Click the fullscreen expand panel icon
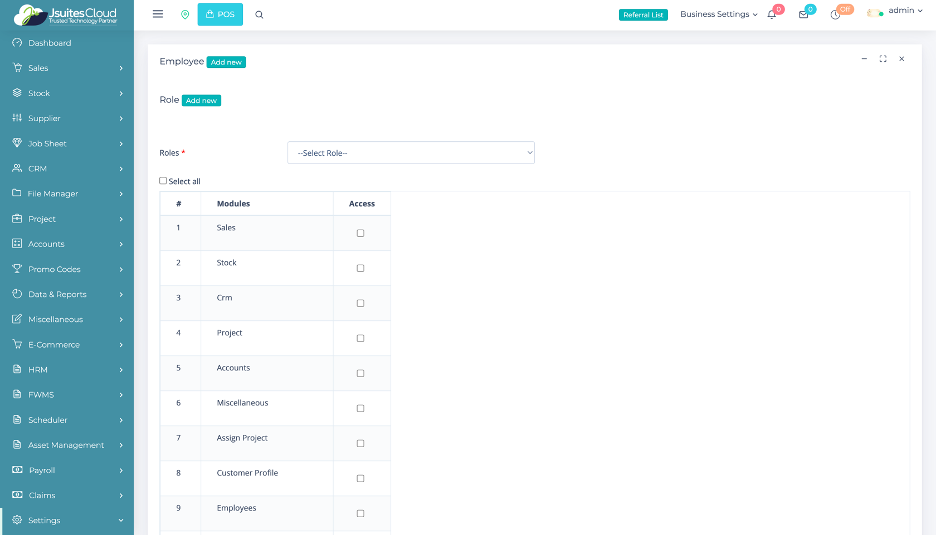Image resolution: width=936 pixels, height=536 pixels. [883, 59]
